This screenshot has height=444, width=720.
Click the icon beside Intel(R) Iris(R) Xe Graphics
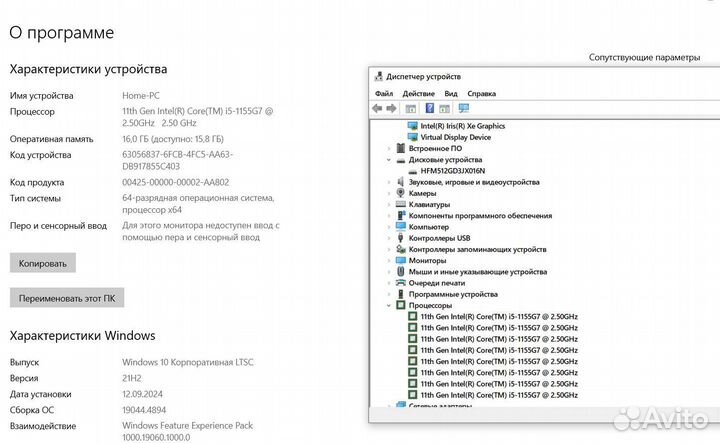[x=412, y=125]
